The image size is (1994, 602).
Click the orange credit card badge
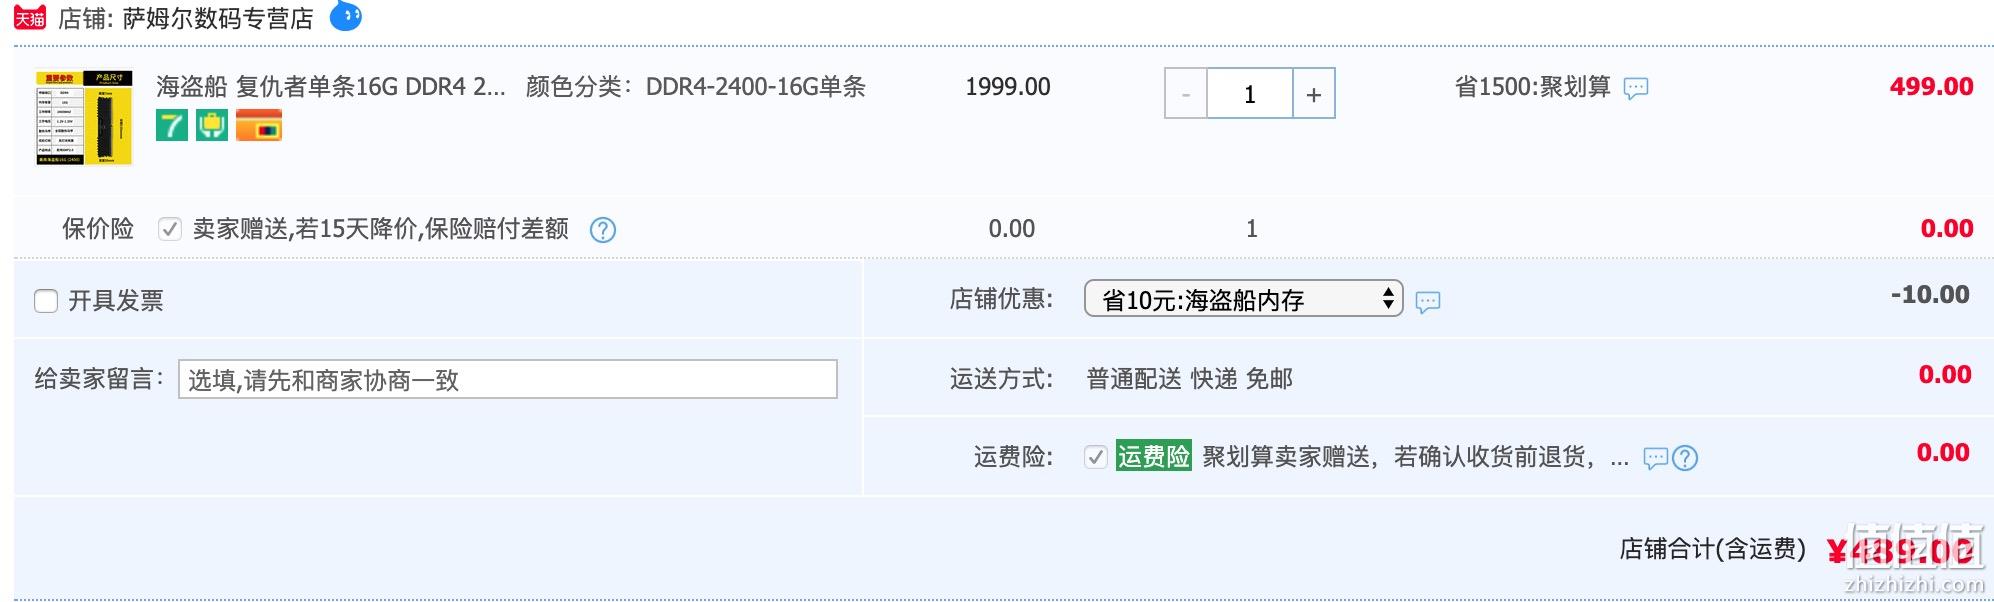[259, 125]
